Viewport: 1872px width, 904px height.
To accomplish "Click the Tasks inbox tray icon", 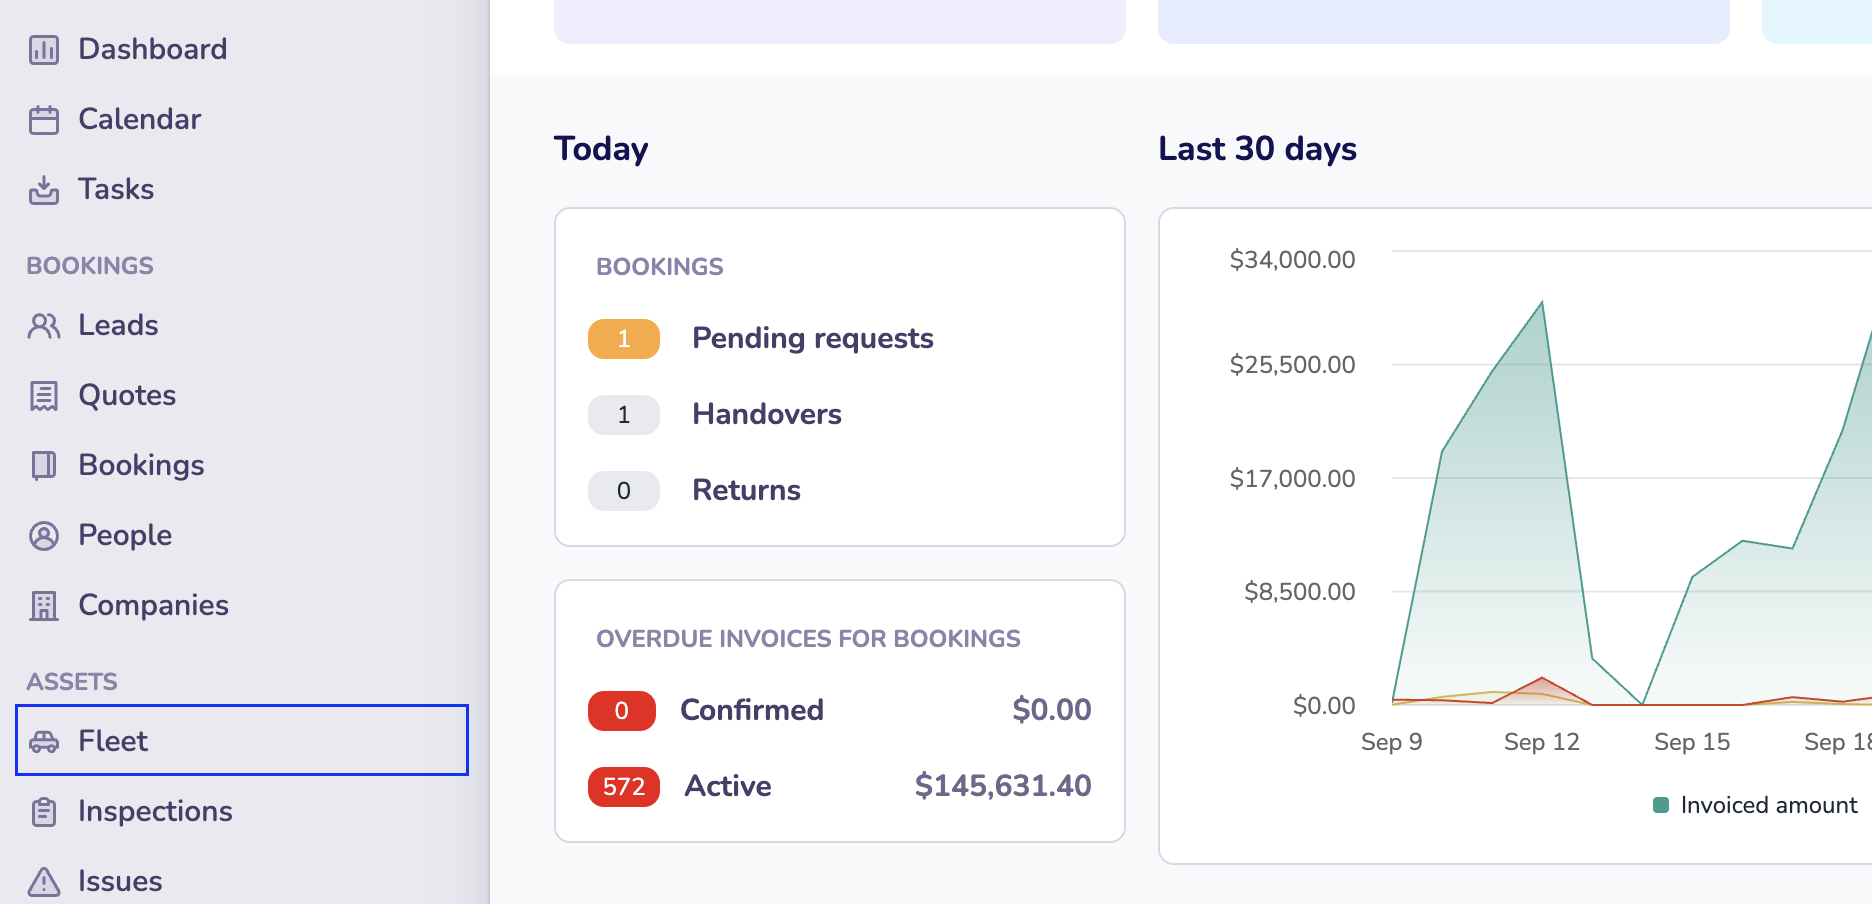I will pos(44,190).
